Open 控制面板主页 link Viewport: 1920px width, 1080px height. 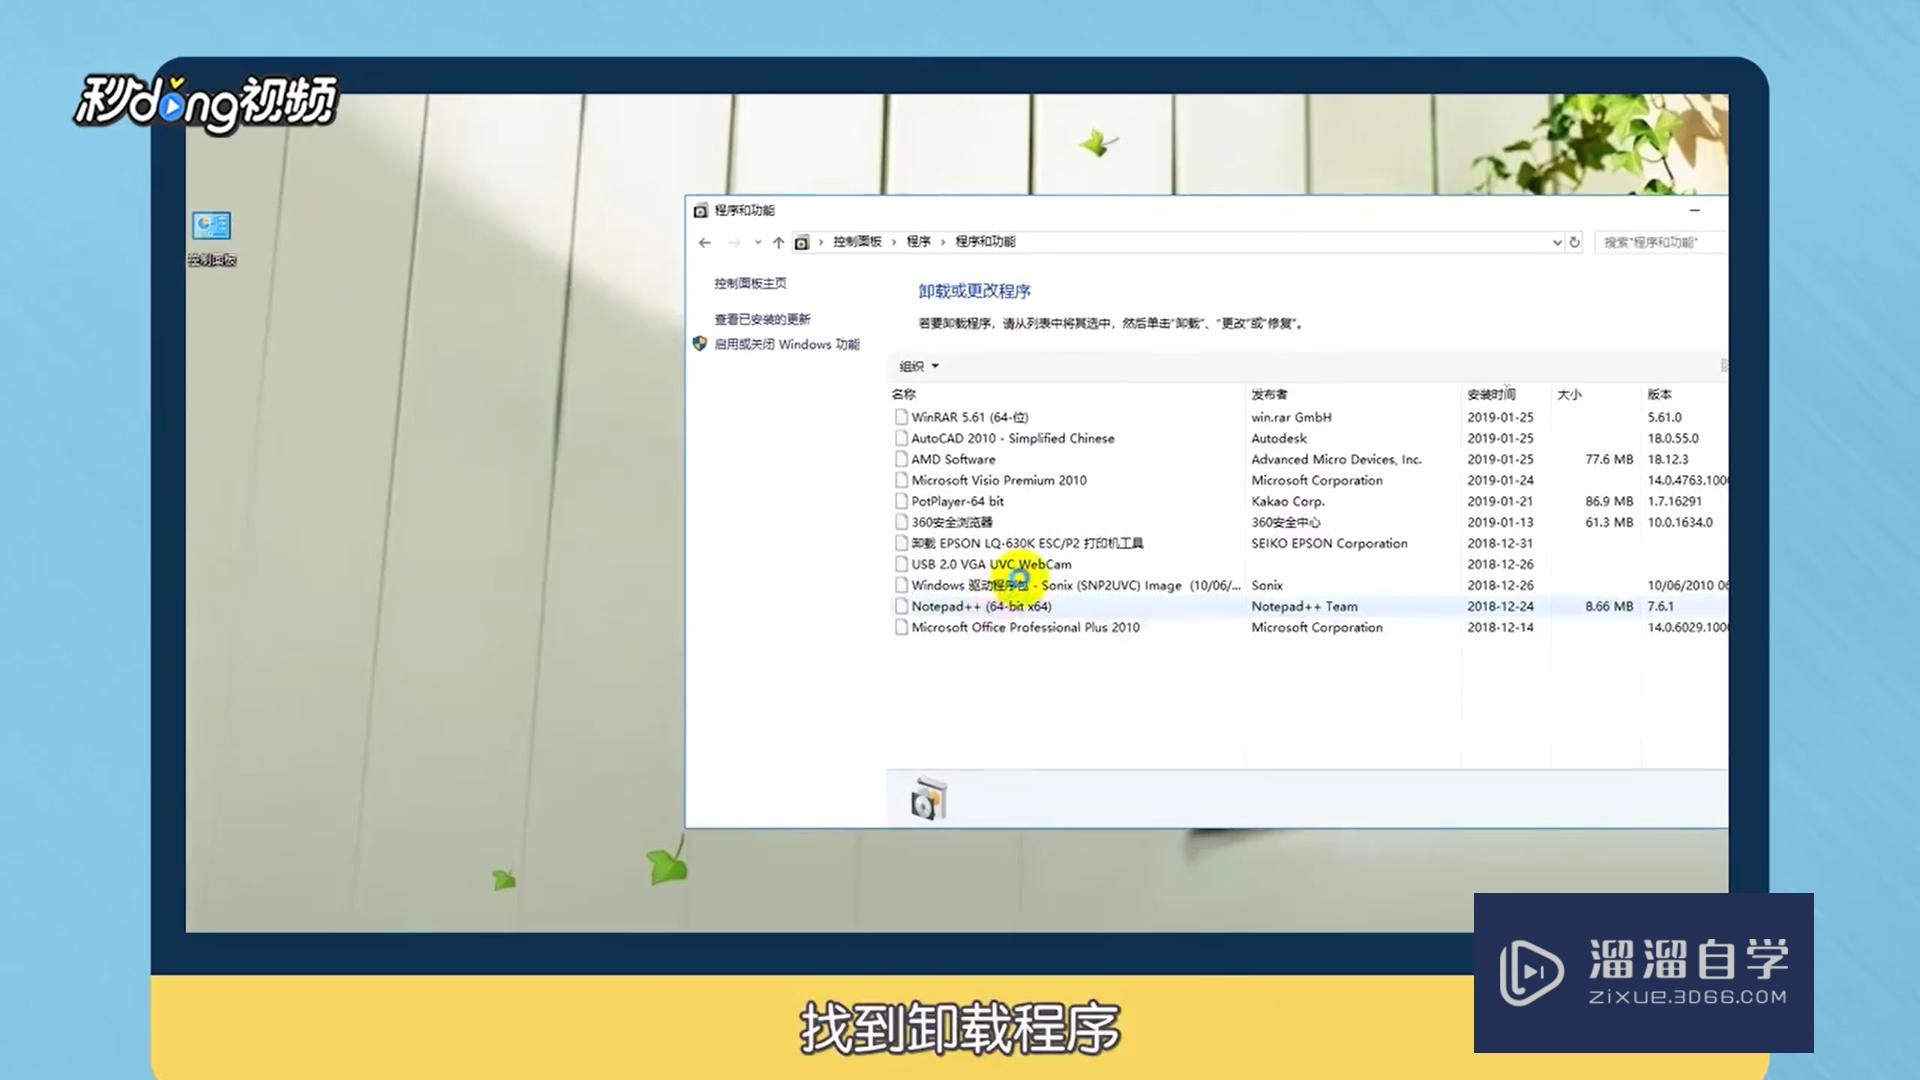[x=750, y=283]
